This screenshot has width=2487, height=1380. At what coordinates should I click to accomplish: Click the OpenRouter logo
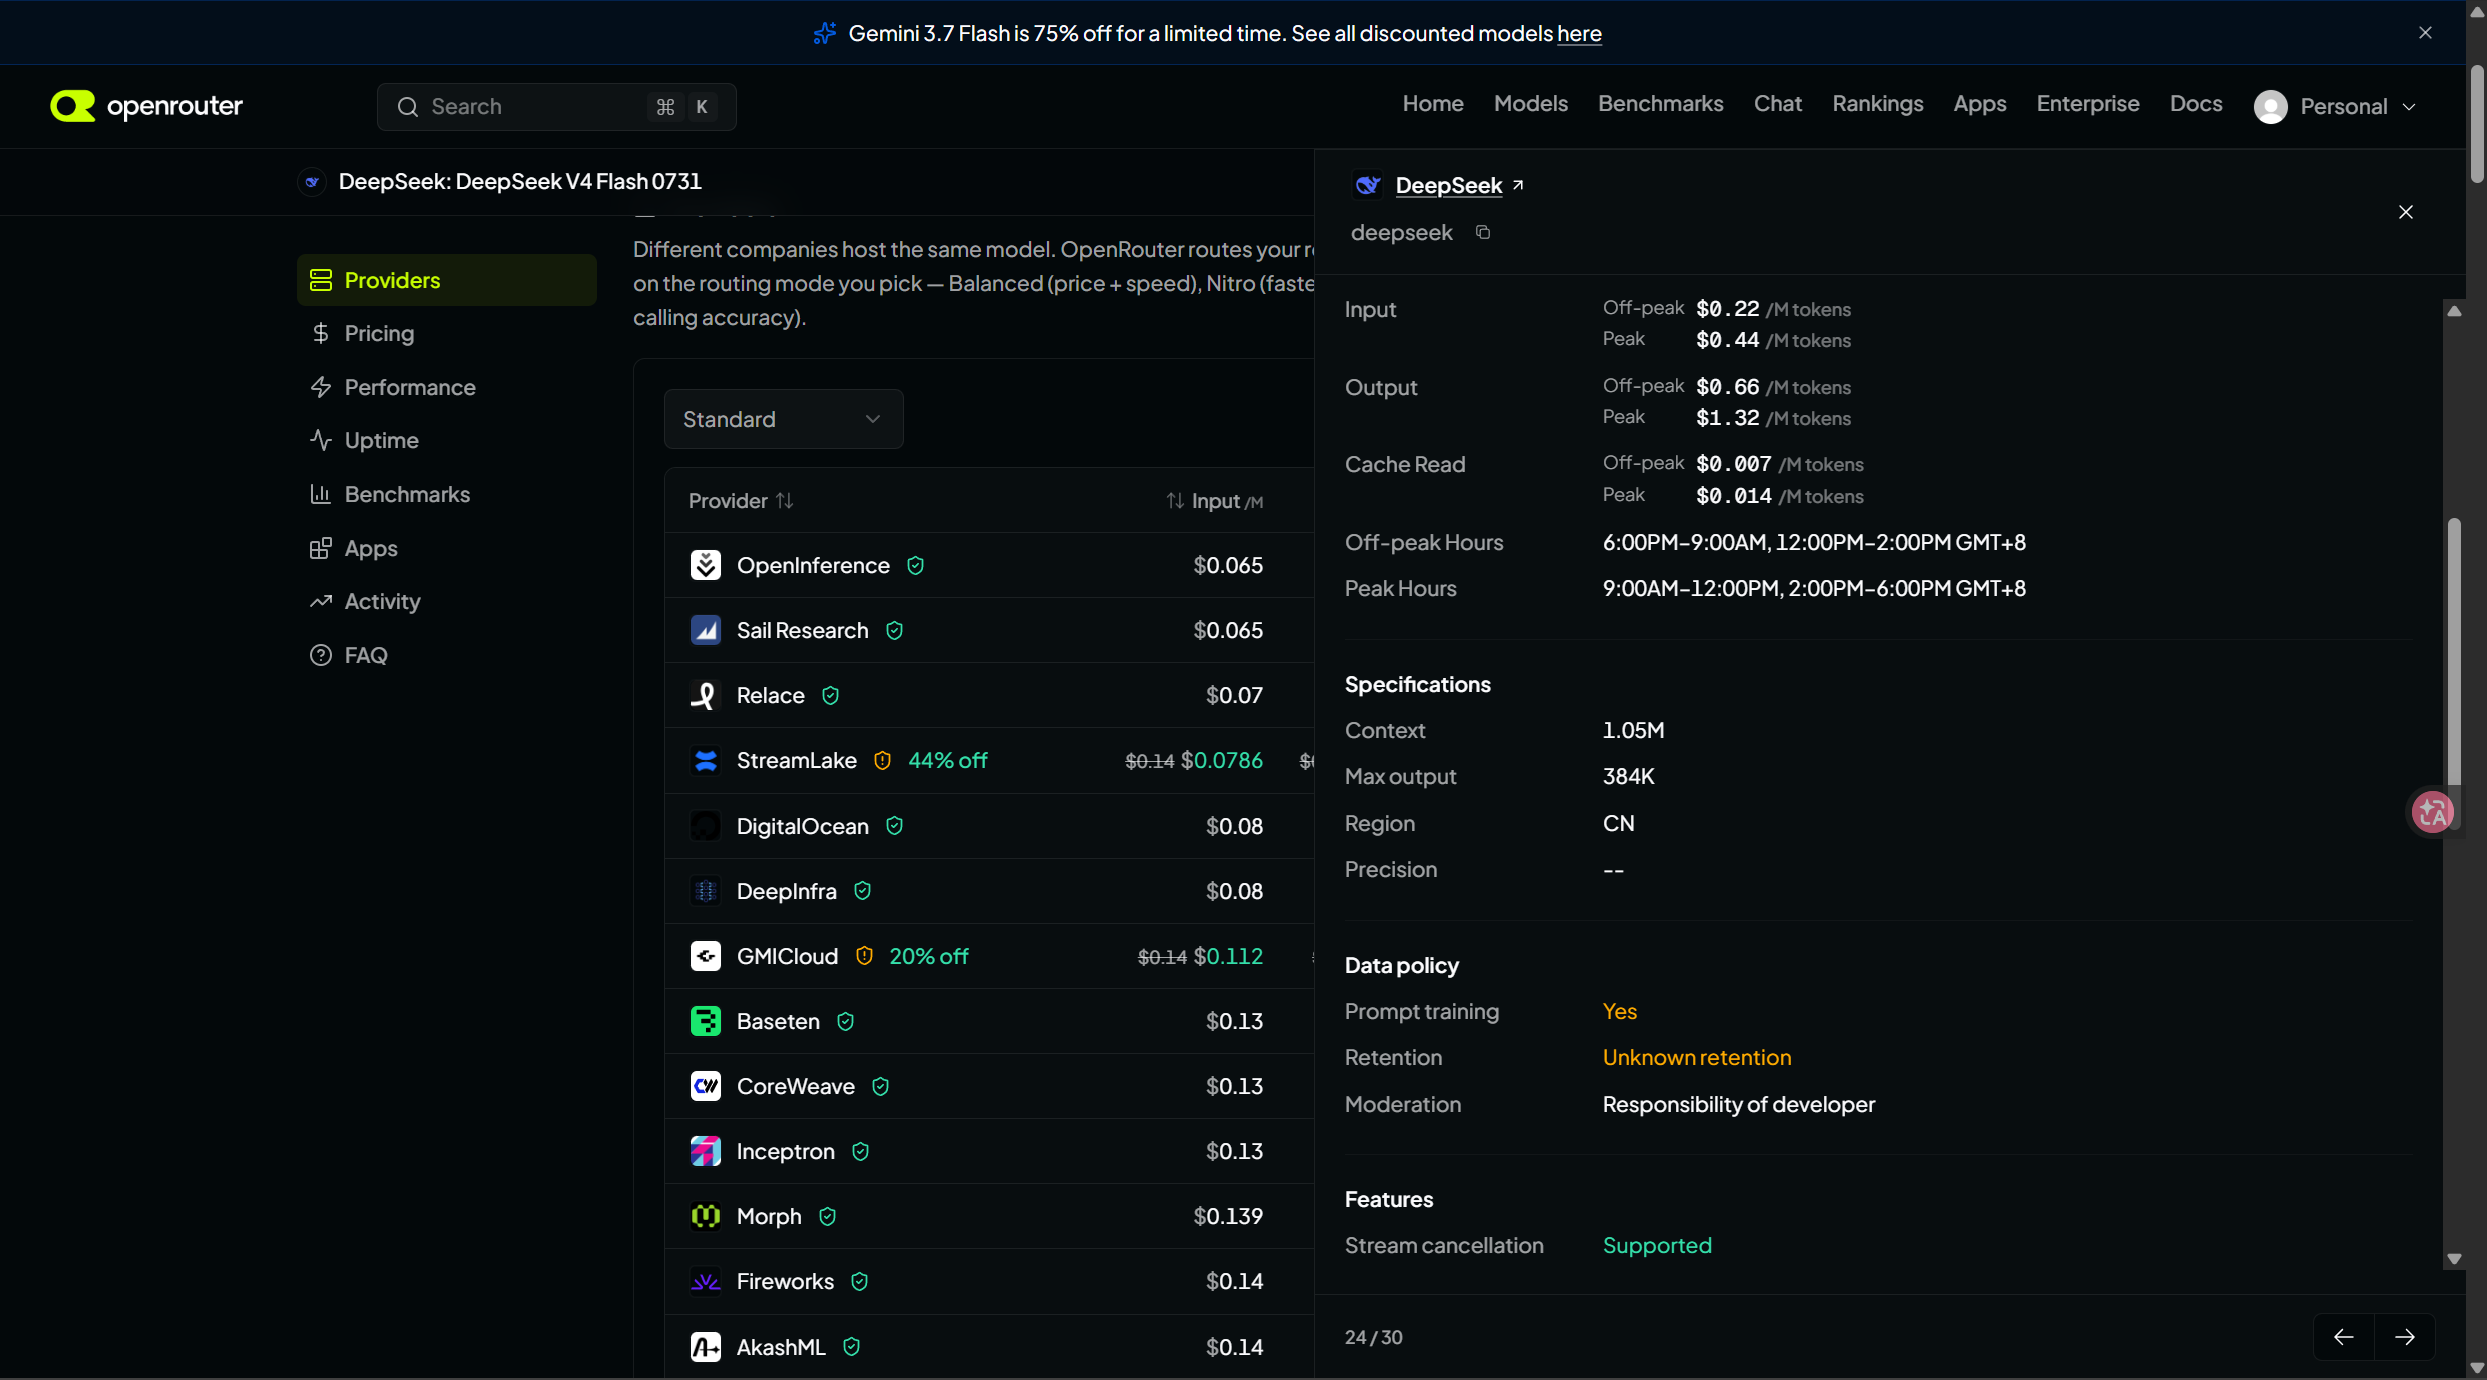click(x=146, y=106)
